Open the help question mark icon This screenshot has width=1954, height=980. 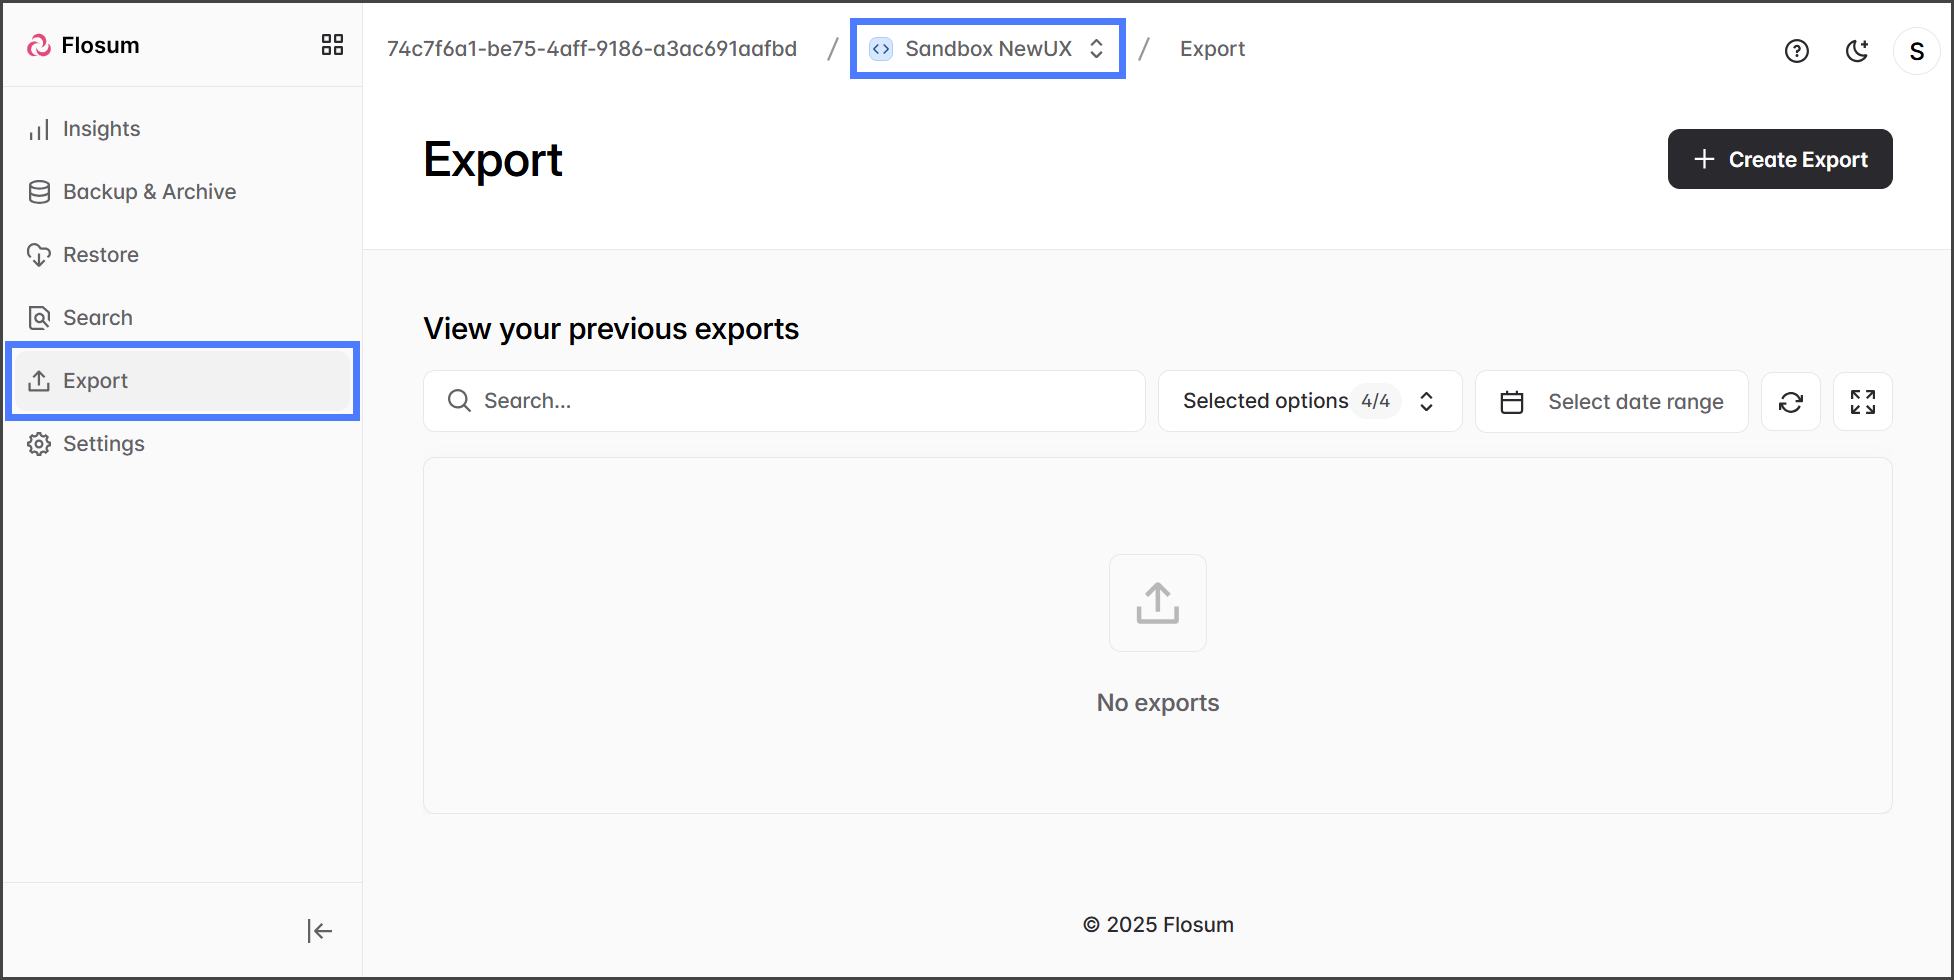(x=1796, y=51)
